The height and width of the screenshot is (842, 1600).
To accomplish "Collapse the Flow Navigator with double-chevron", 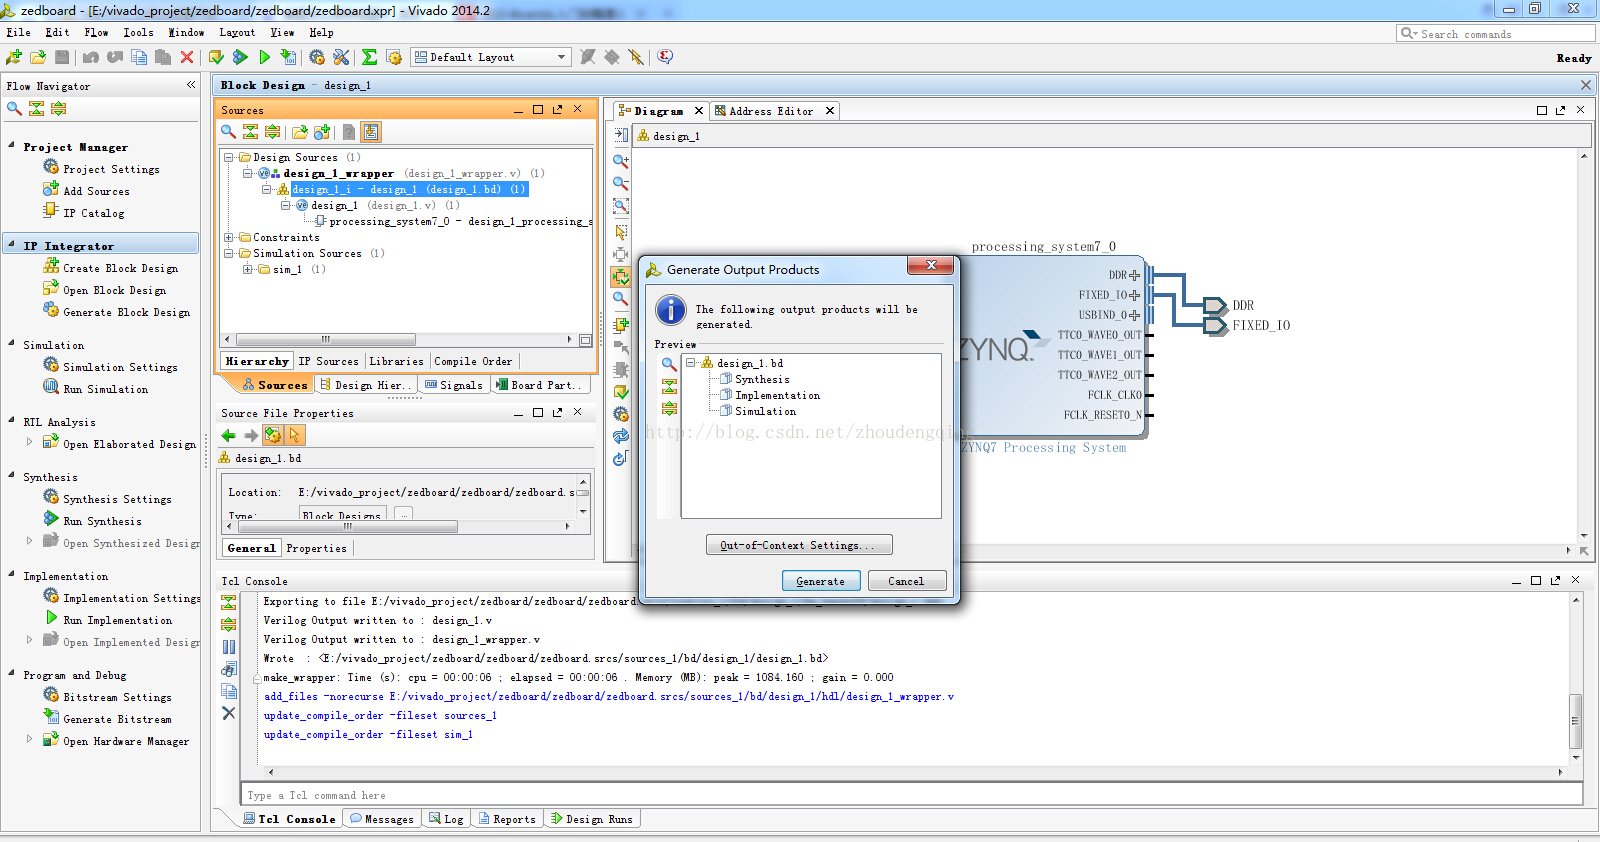I will 191,85.
